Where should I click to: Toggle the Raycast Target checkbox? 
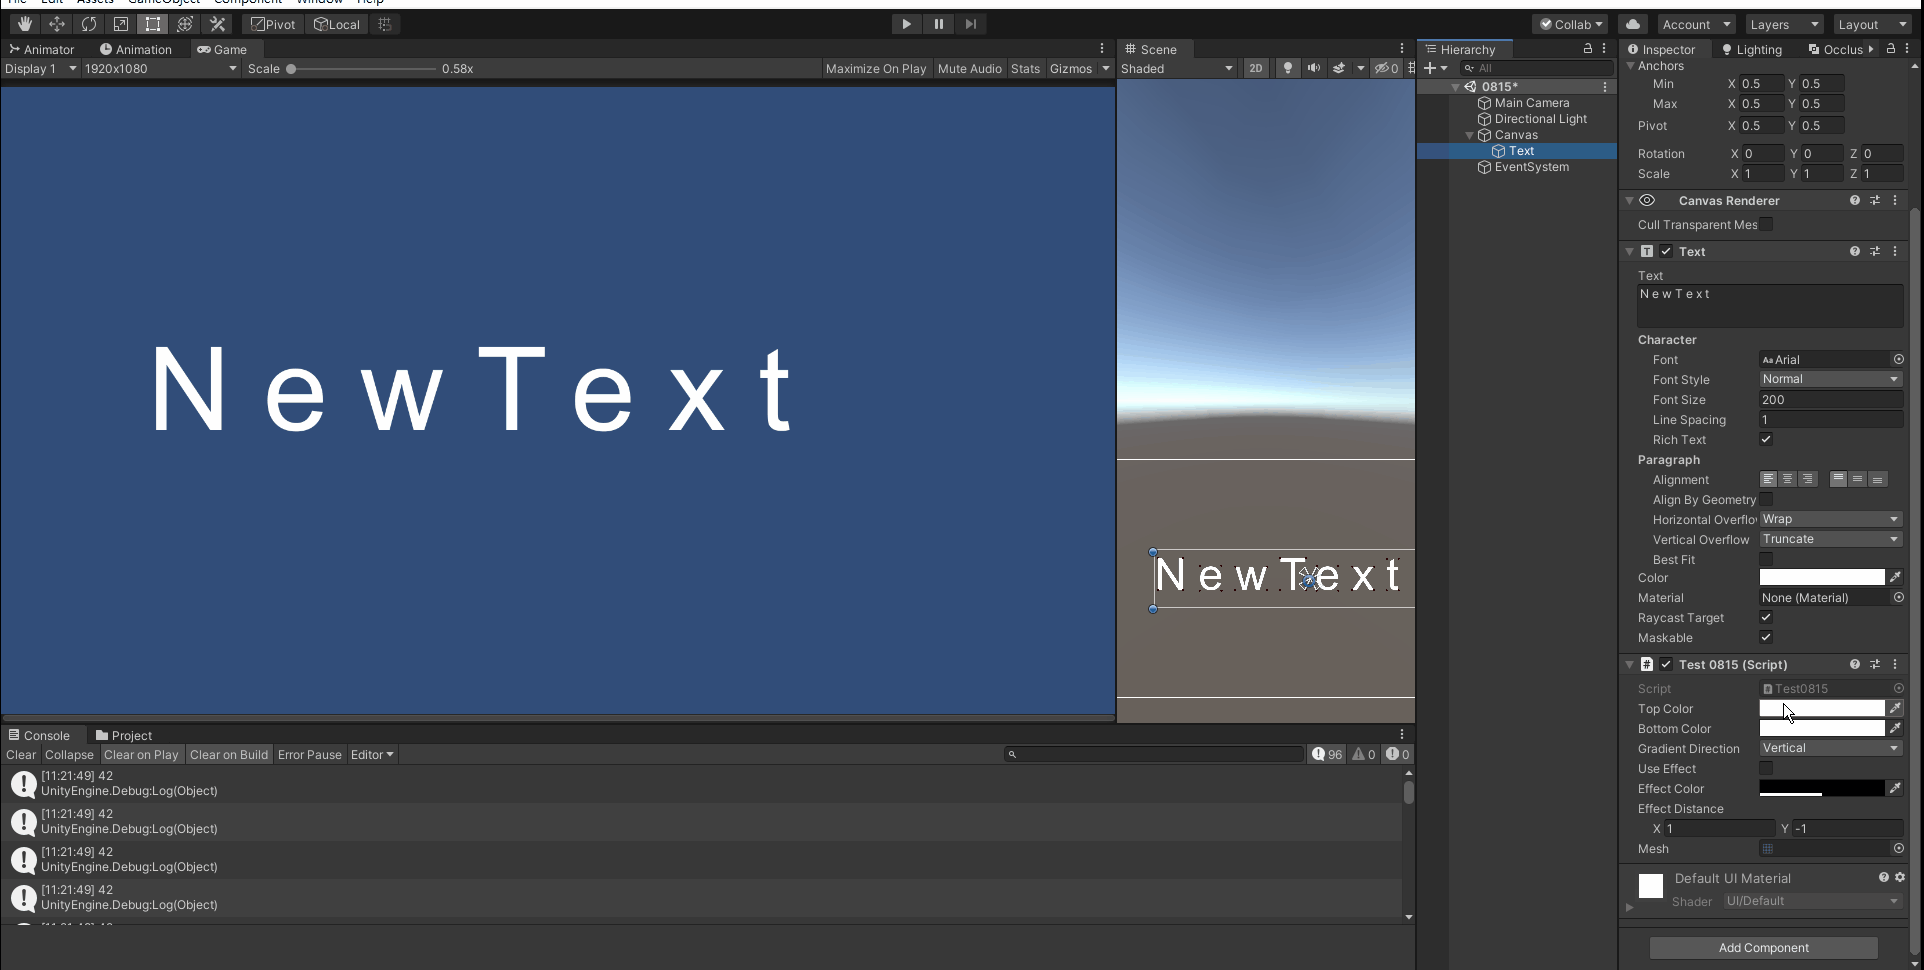(1766, 617)
